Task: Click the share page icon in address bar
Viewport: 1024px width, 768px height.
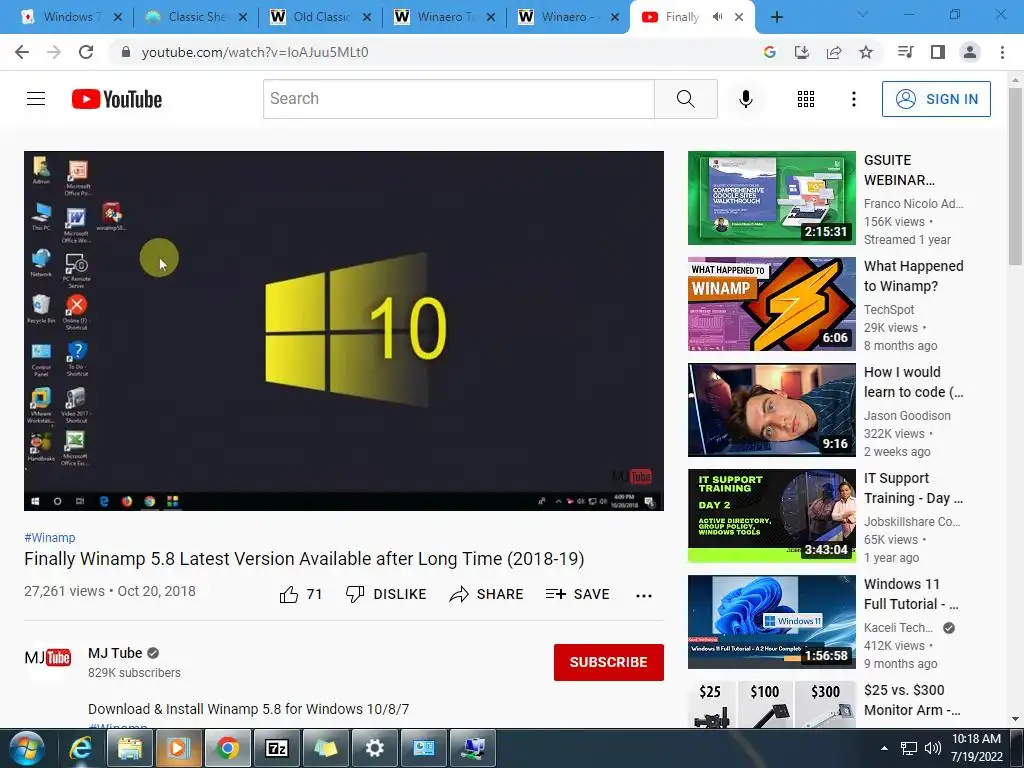Action: (x=834, y=52)
